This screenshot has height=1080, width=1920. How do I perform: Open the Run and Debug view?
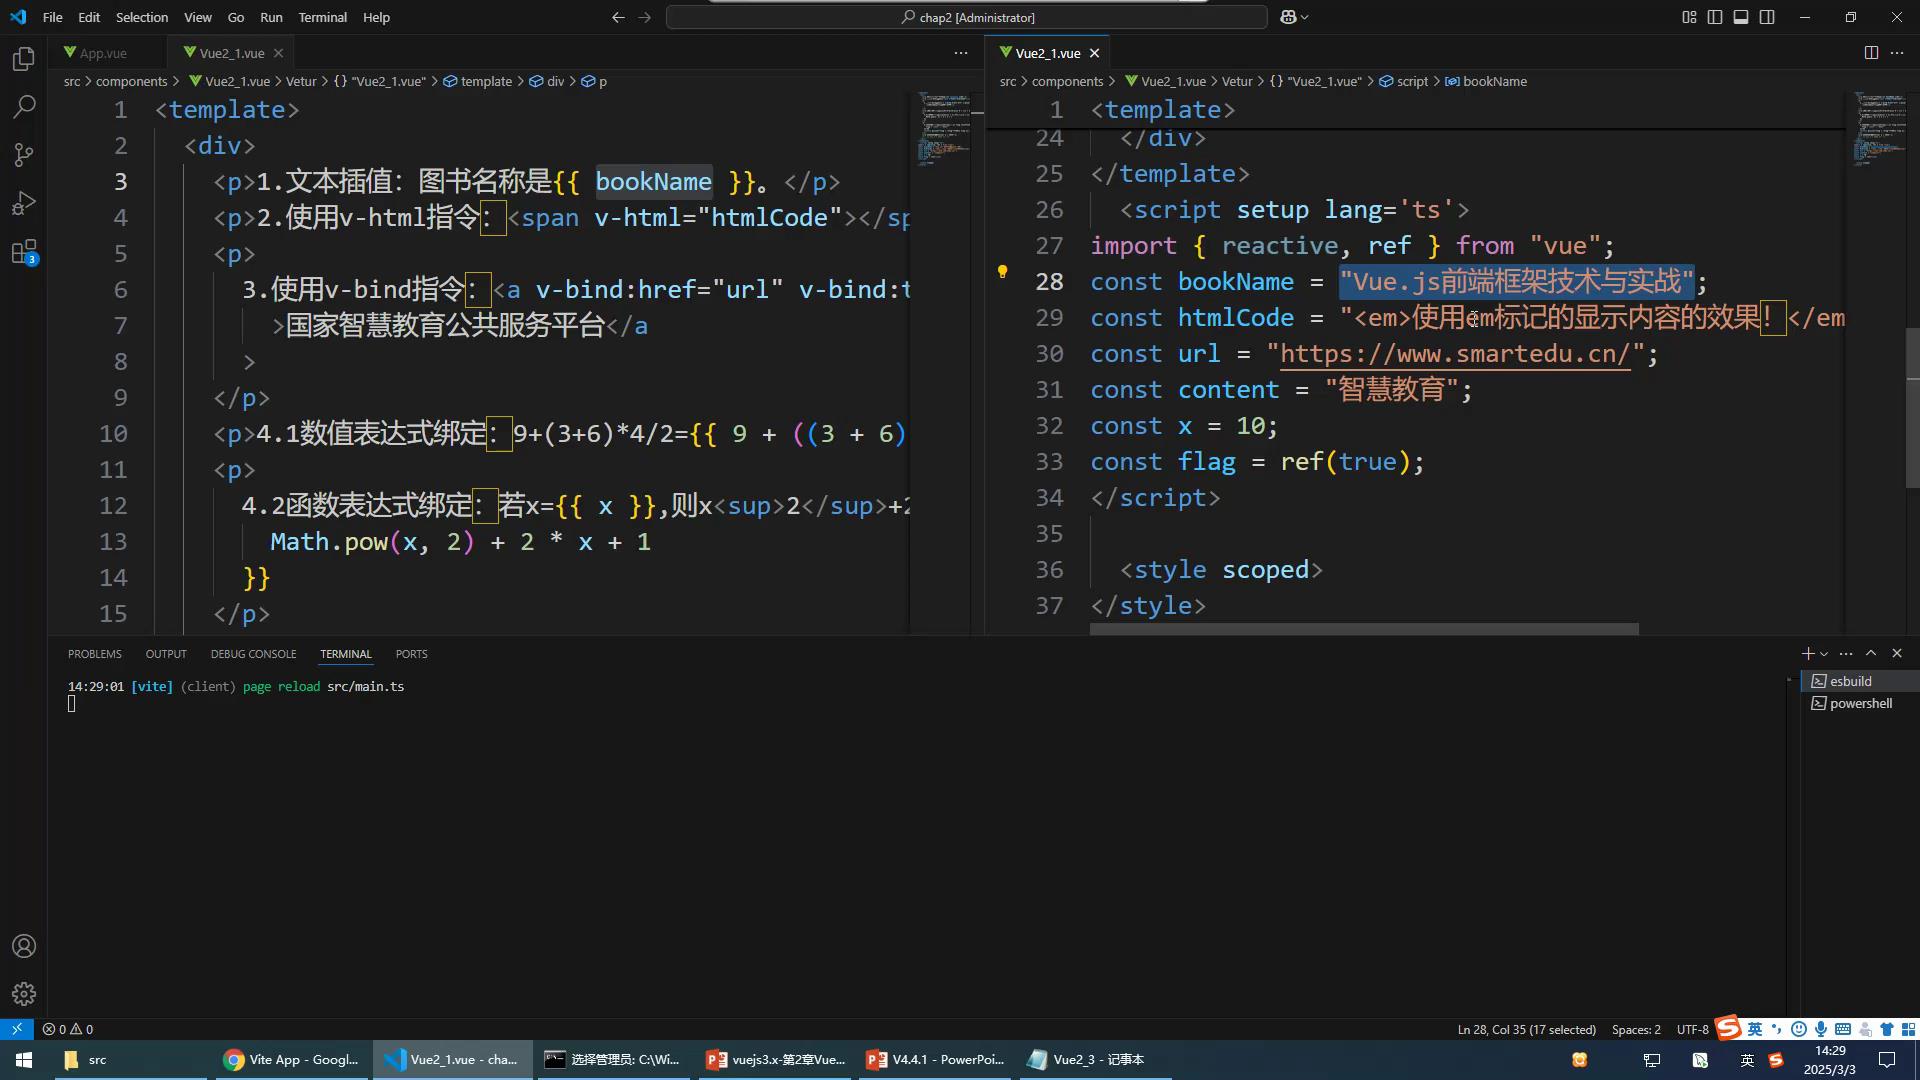click(24, 203)
